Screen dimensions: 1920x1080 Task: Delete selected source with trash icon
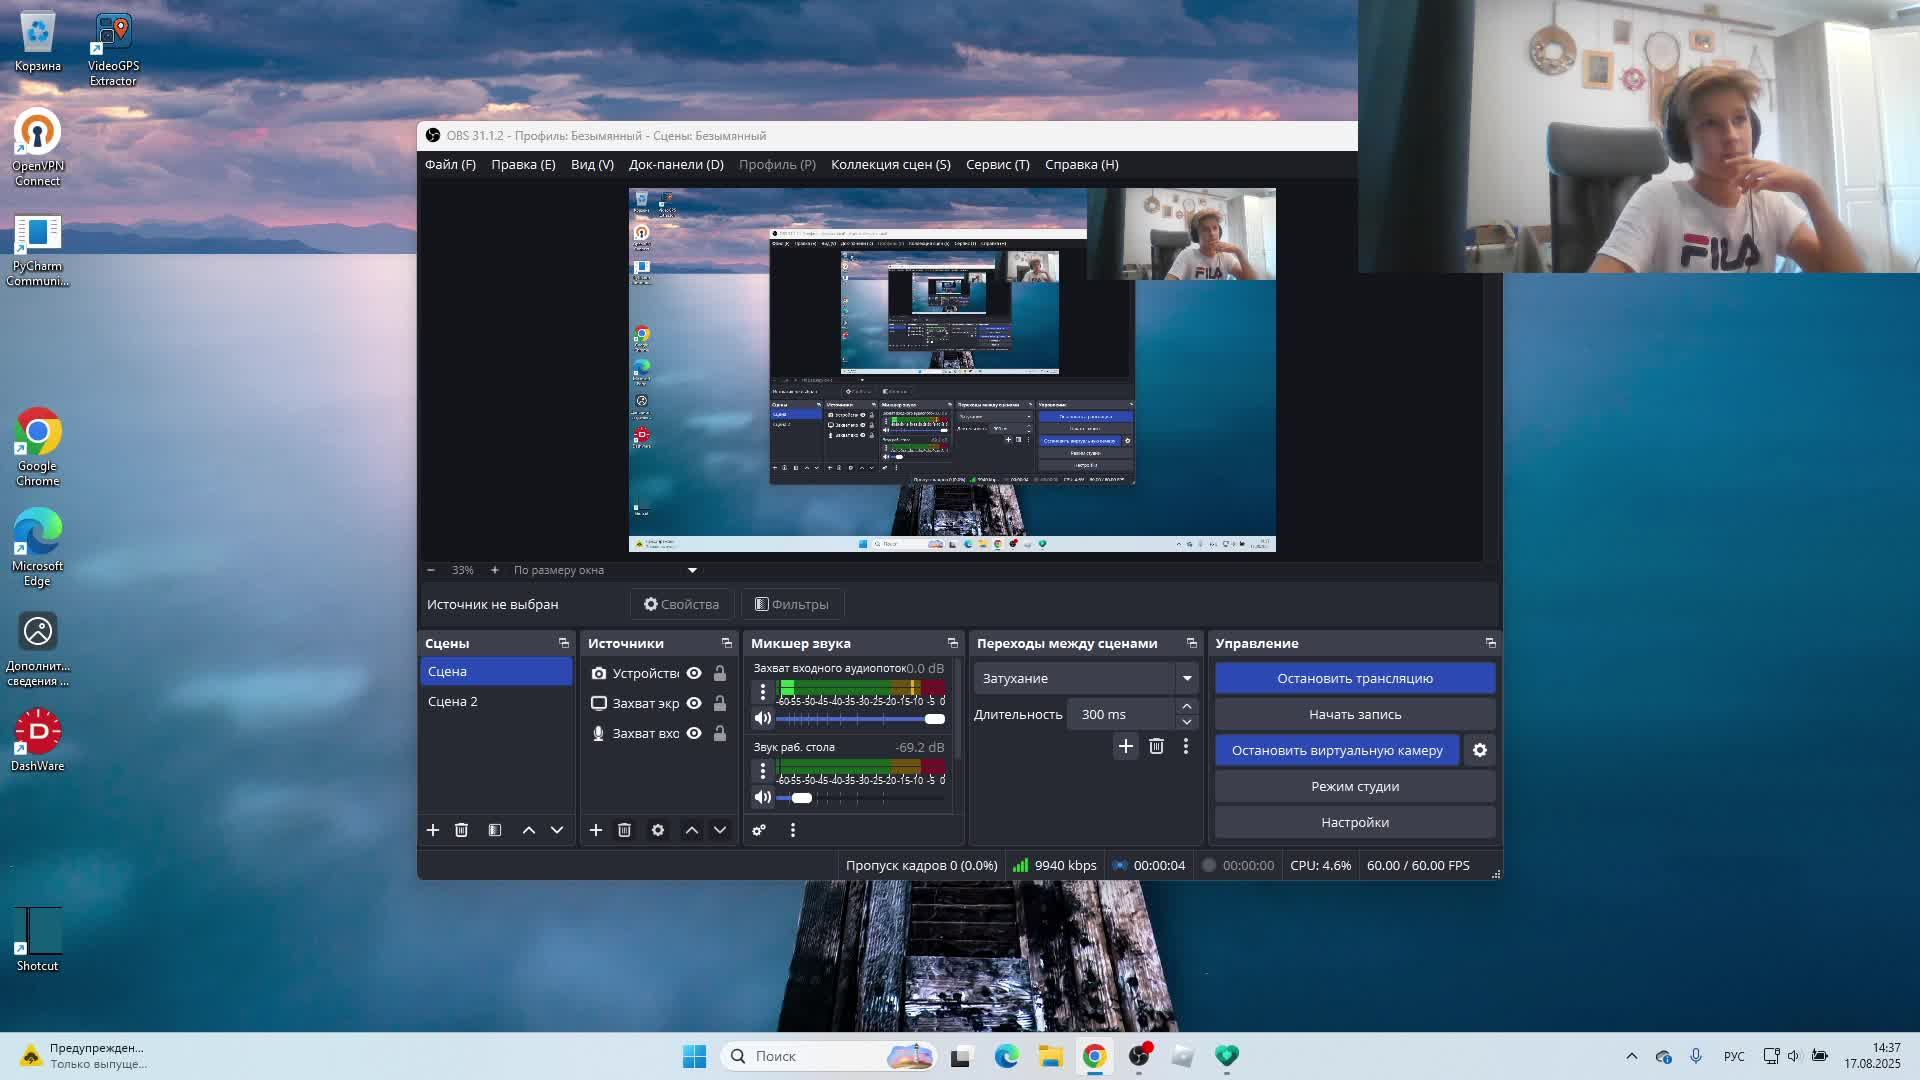point(624,830)
